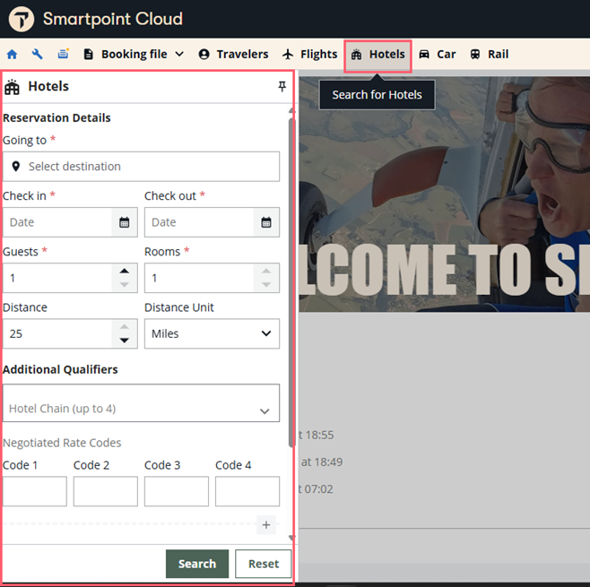Click the home icon in the toolbar
Image resolution: width=590 pixels, height=587 pixels.
click(12, 54)
